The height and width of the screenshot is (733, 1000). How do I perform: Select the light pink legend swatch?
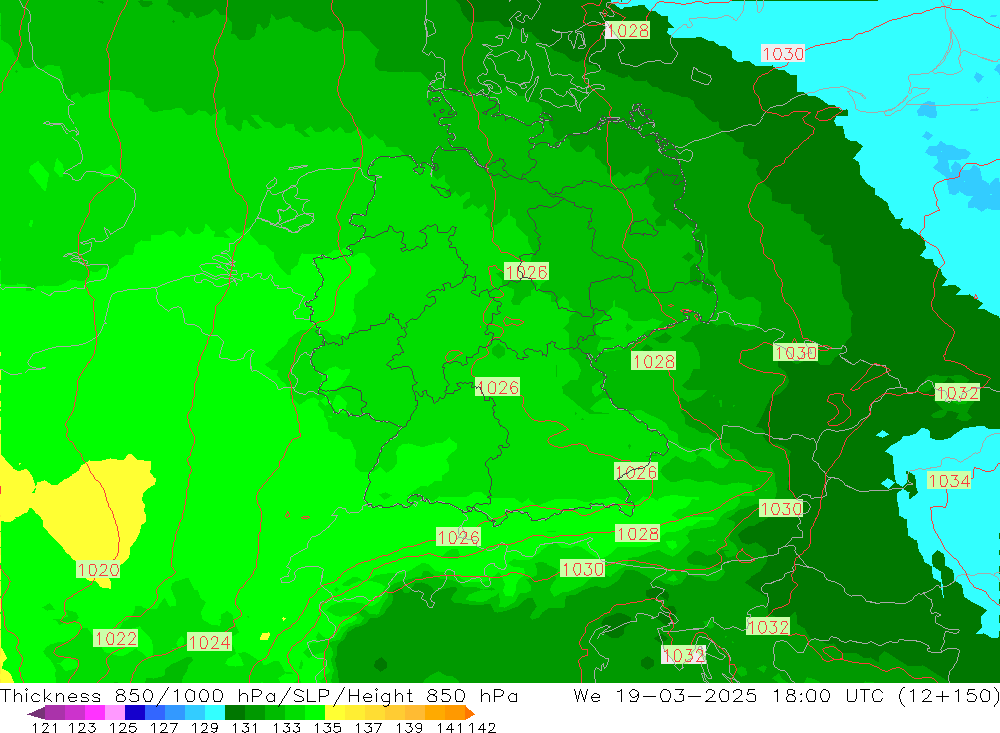click(115, 713)
